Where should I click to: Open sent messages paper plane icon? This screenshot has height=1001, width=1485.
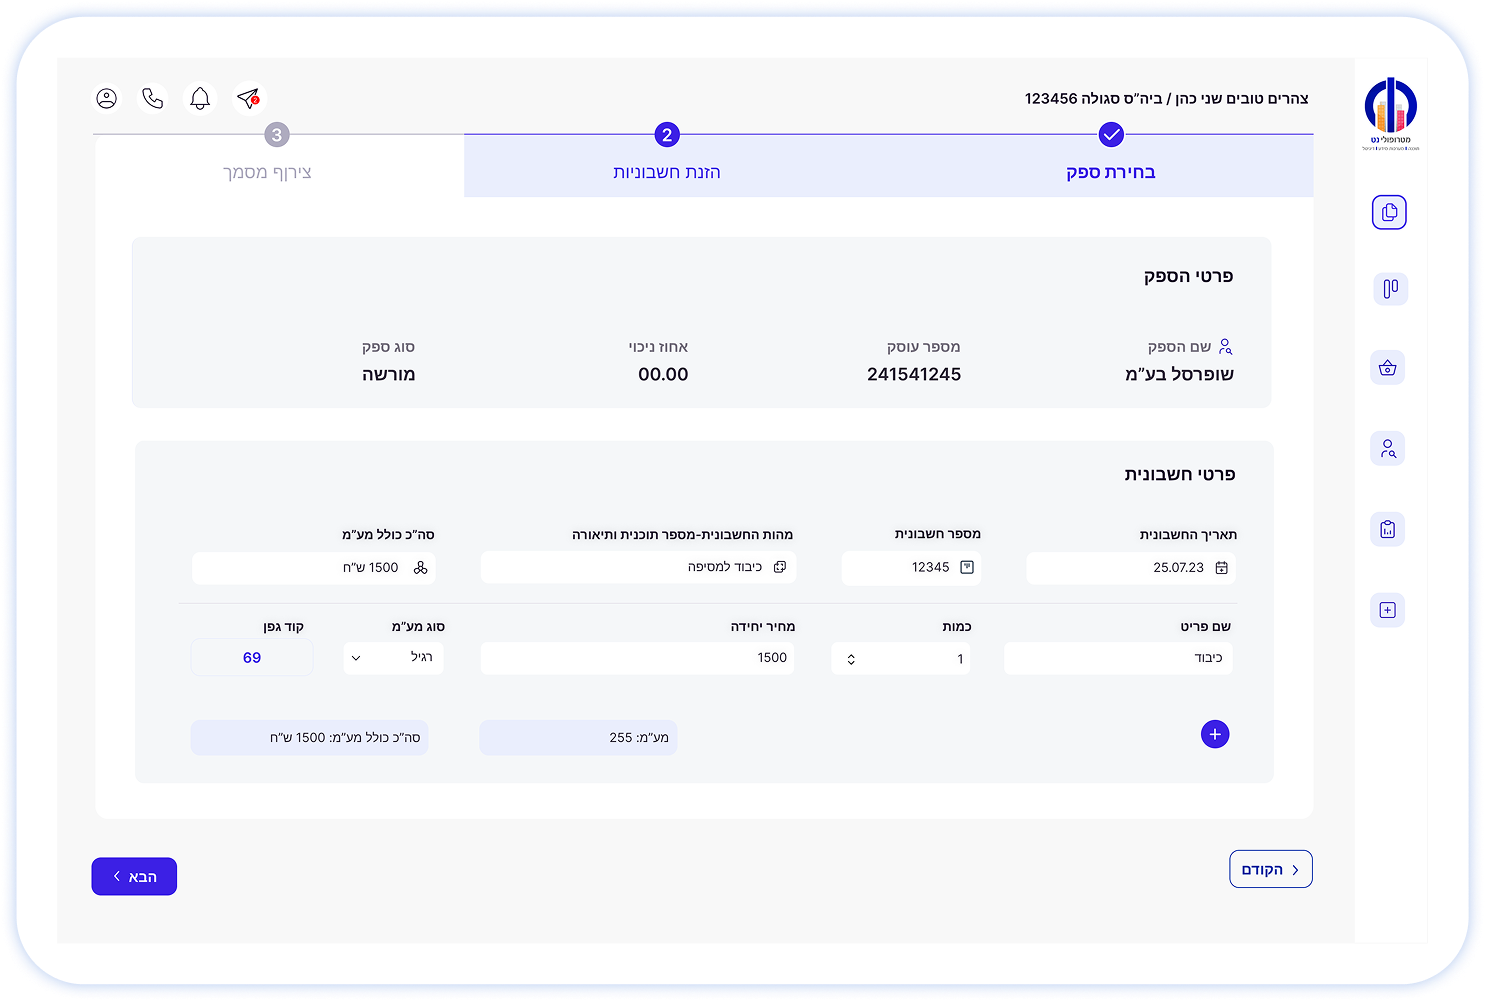248,98
